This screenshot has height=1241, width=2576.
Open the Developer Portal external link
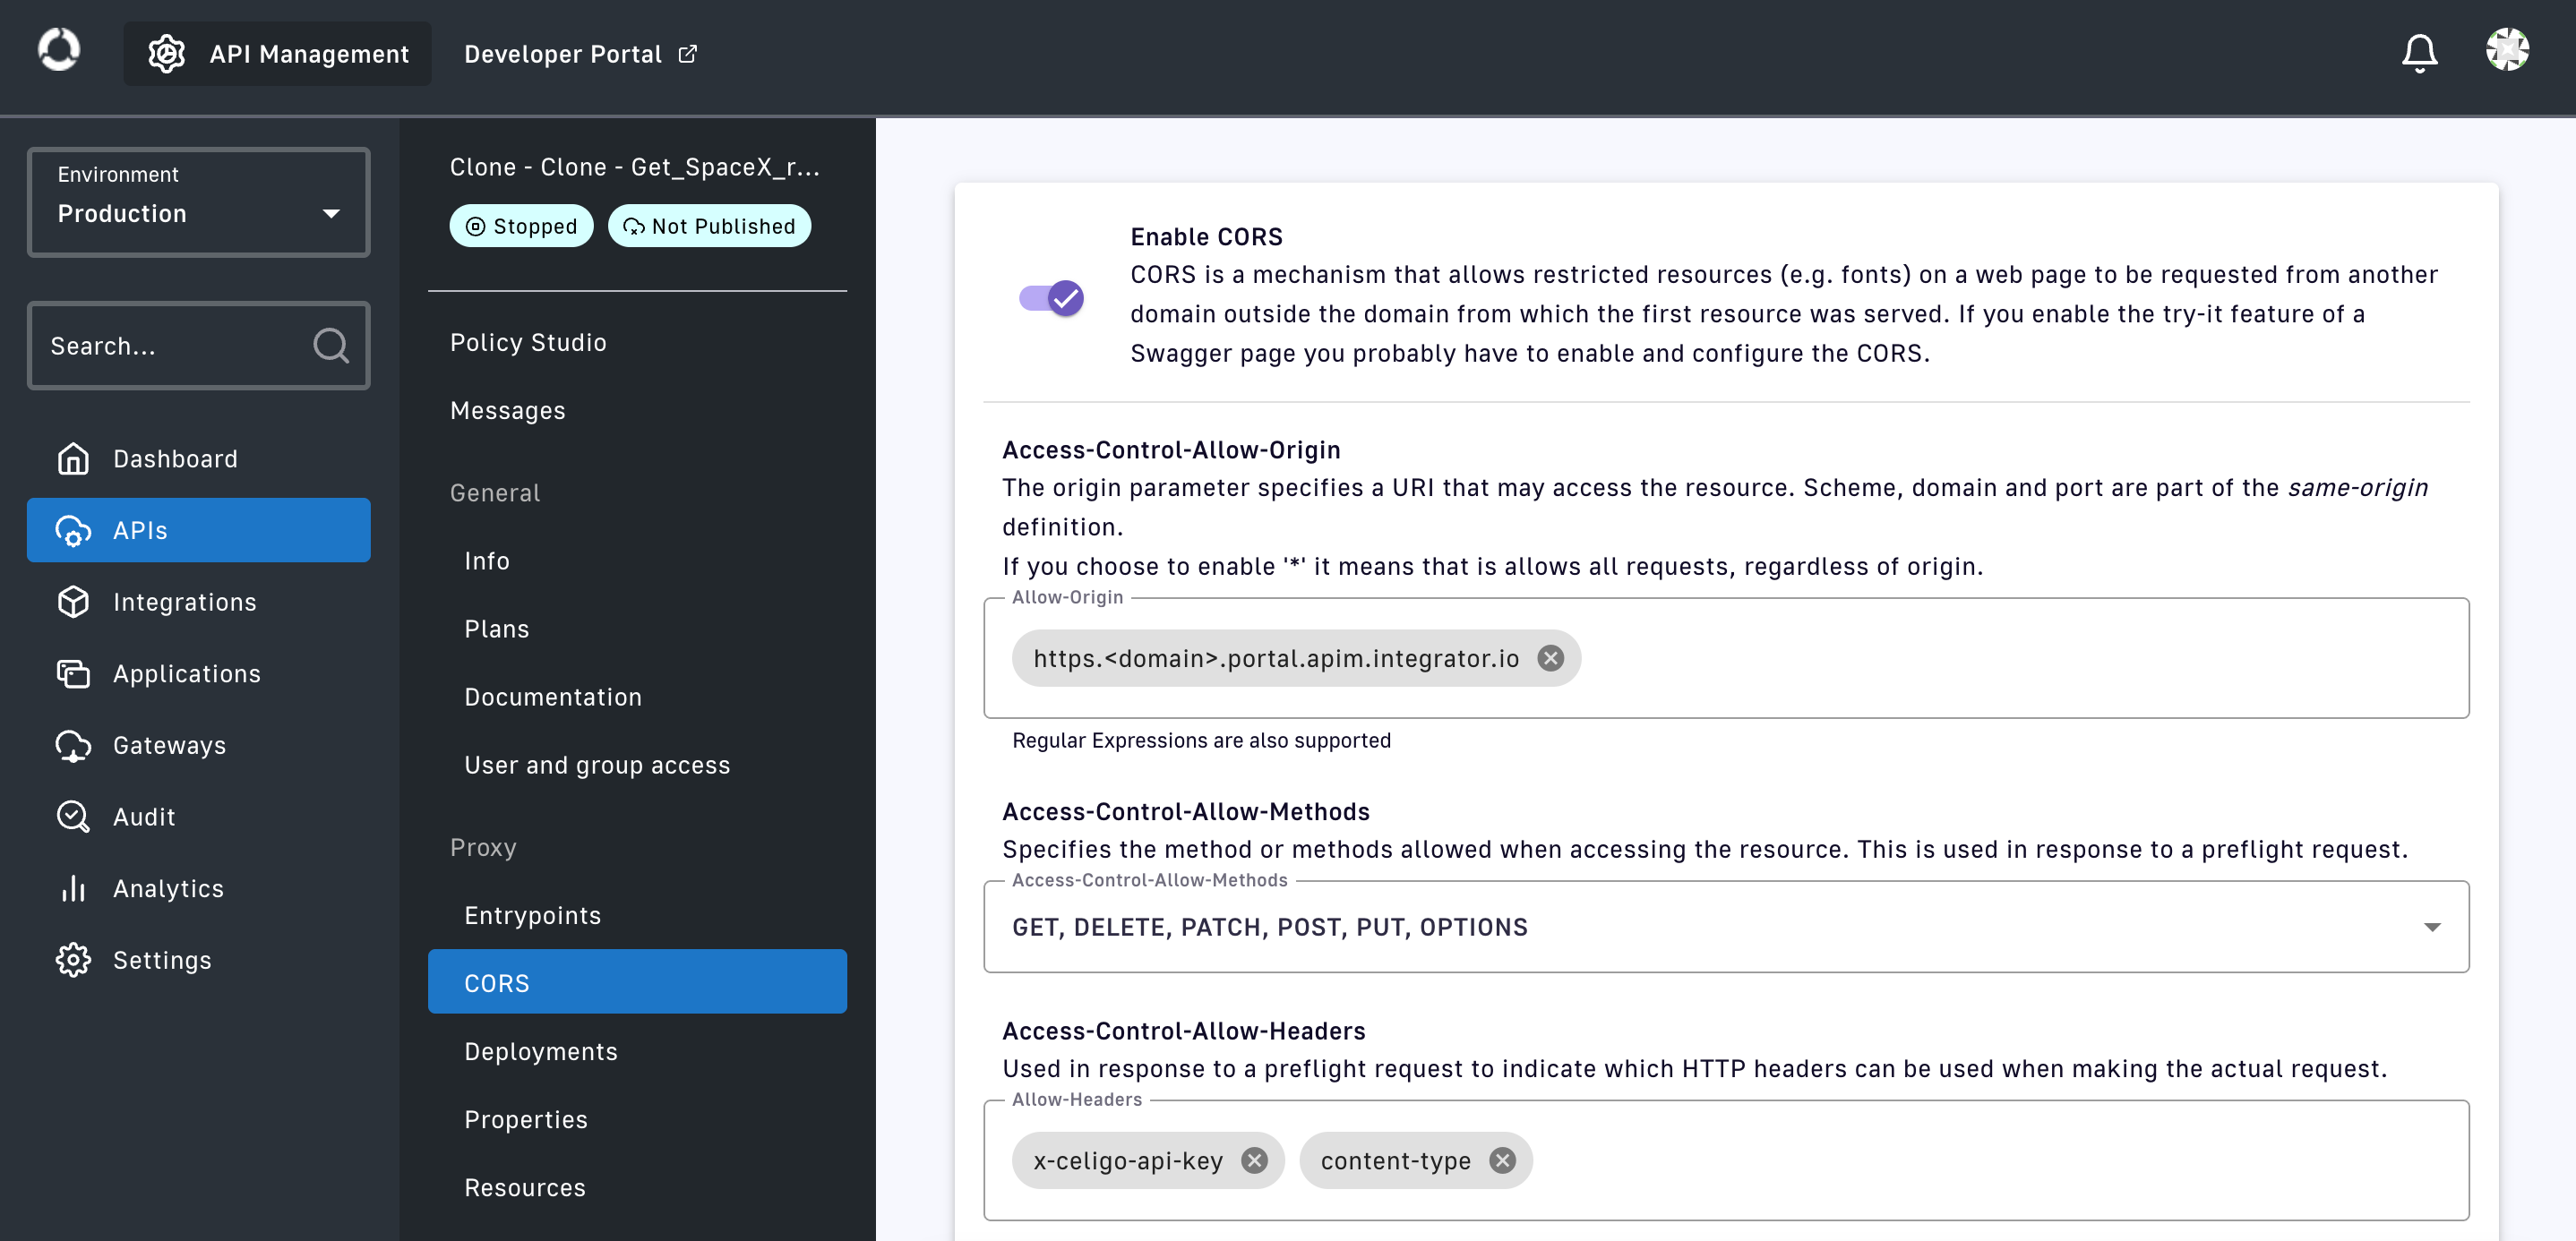coord(580,54)
